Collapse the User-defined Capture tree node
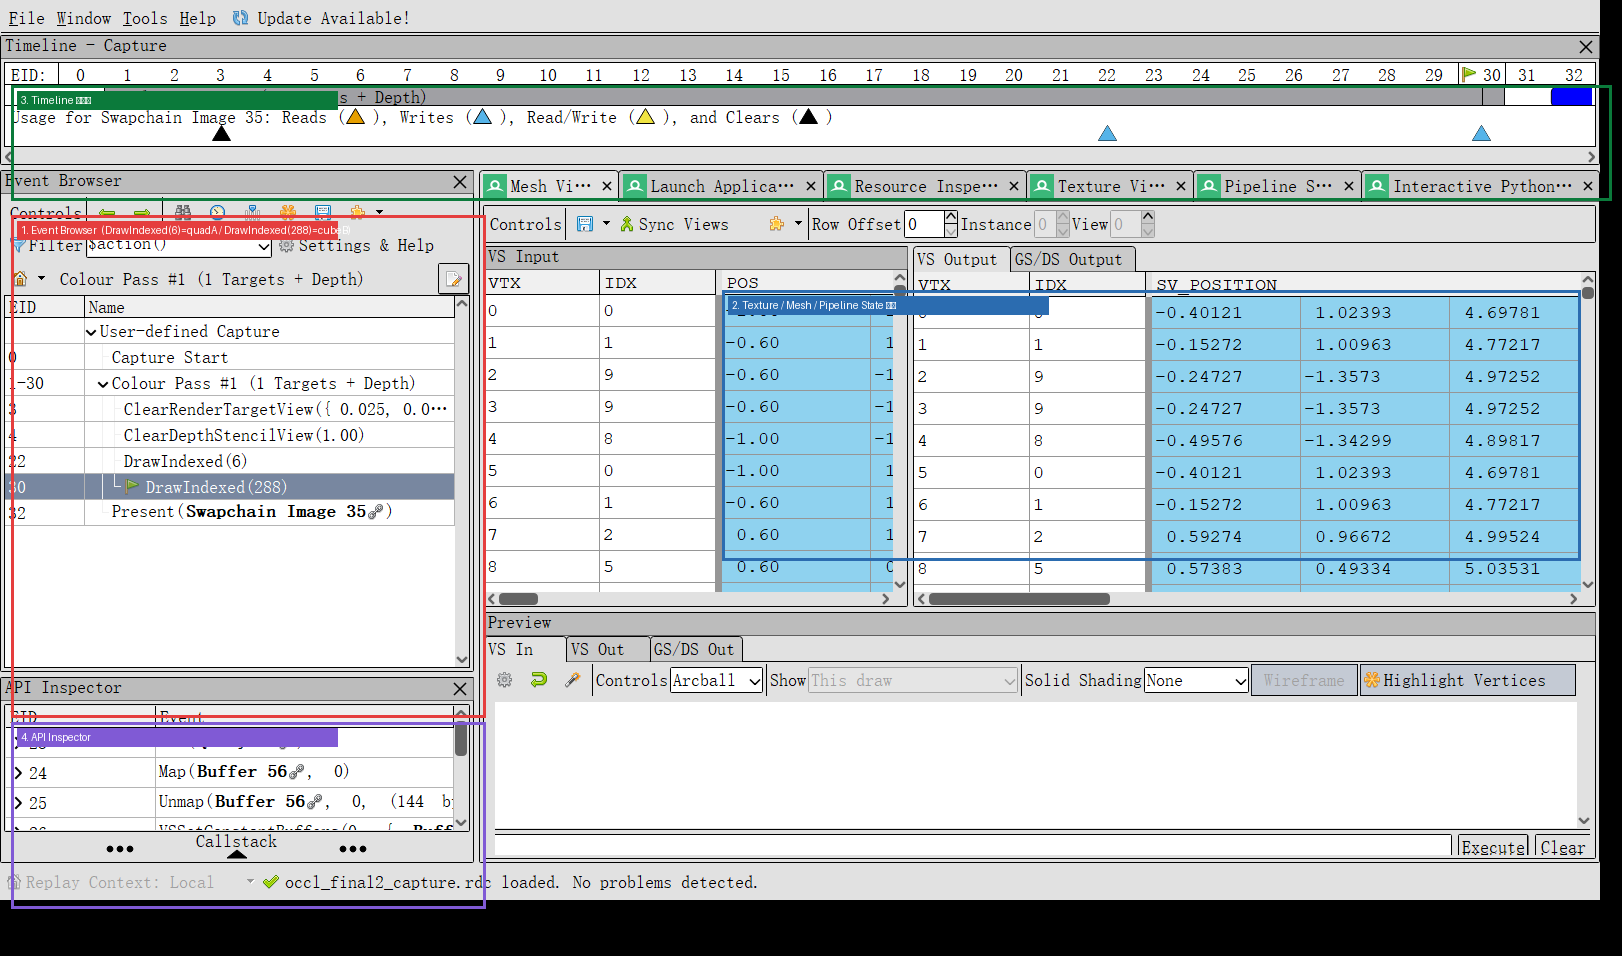The width and height of the screenshot is (1622, 956). [92, 332]
